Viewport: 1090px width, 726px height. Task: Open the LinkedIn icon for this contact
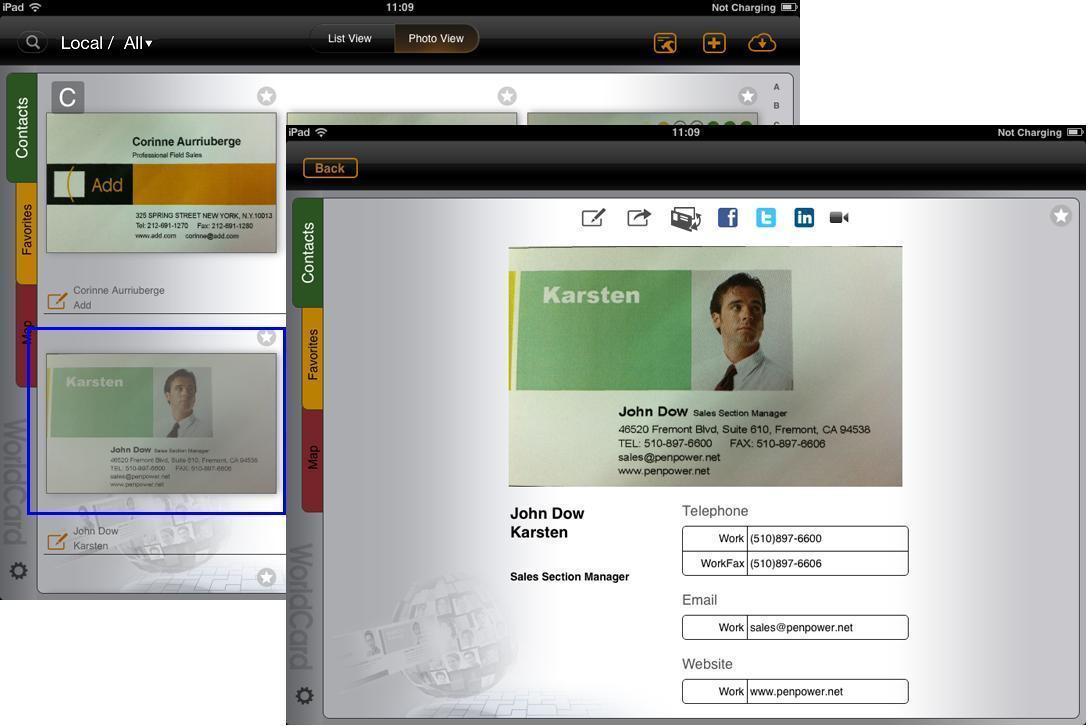(804, 218)
